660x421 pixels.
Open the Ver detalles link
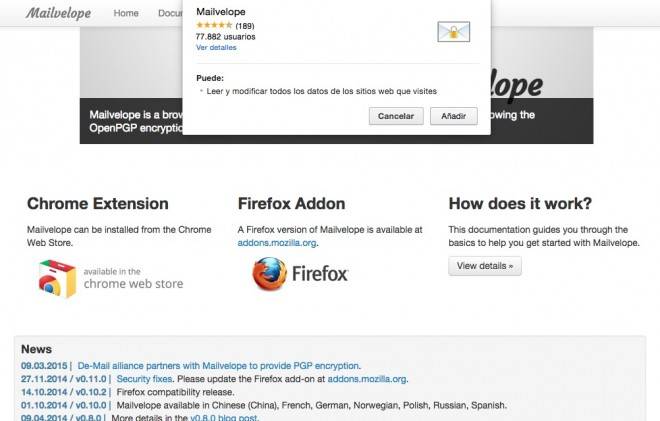(x=216, y=48)
